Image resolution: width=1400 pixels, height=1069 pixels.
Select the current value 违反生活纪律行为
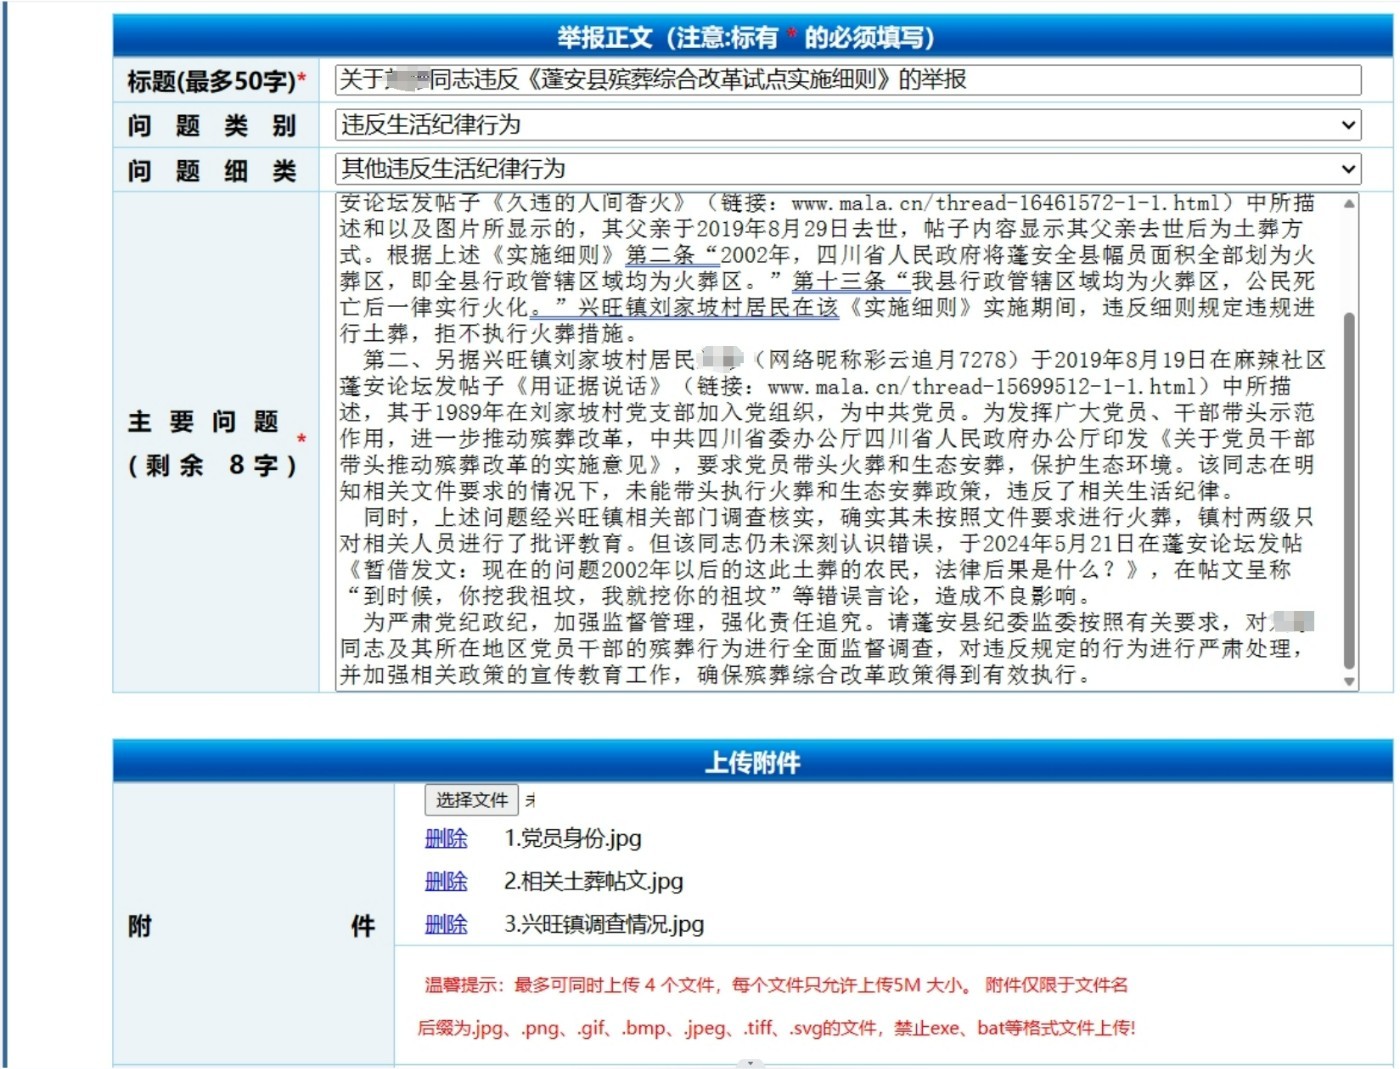pyautogui.click(x=700, y=125)
